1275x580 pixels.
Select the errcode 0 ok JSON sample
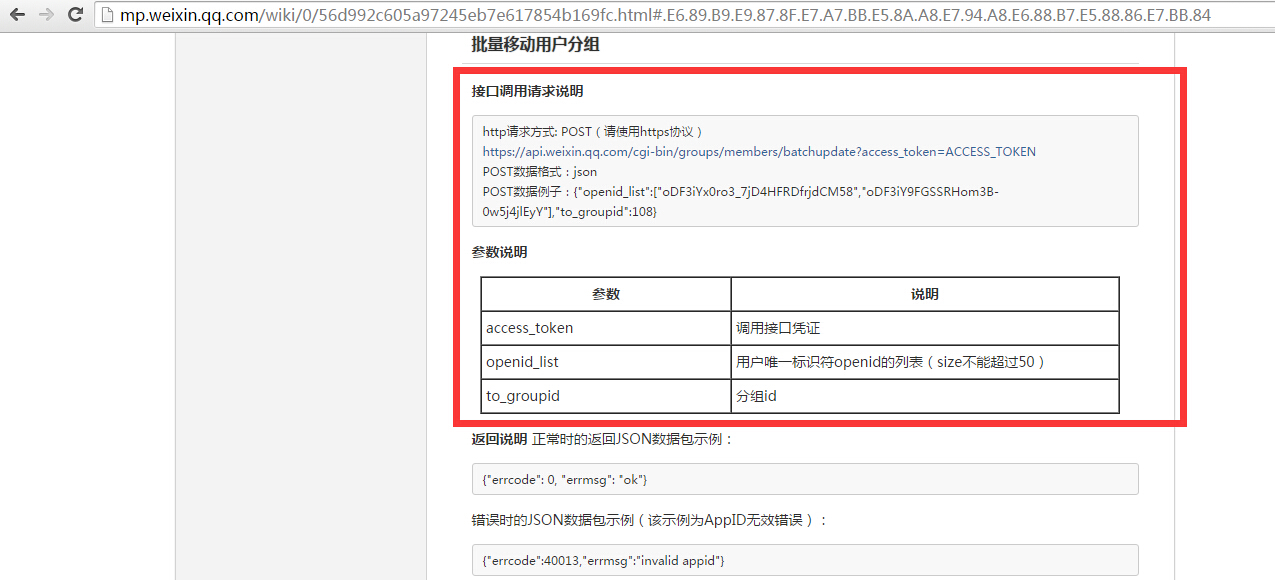coord(805,479)
